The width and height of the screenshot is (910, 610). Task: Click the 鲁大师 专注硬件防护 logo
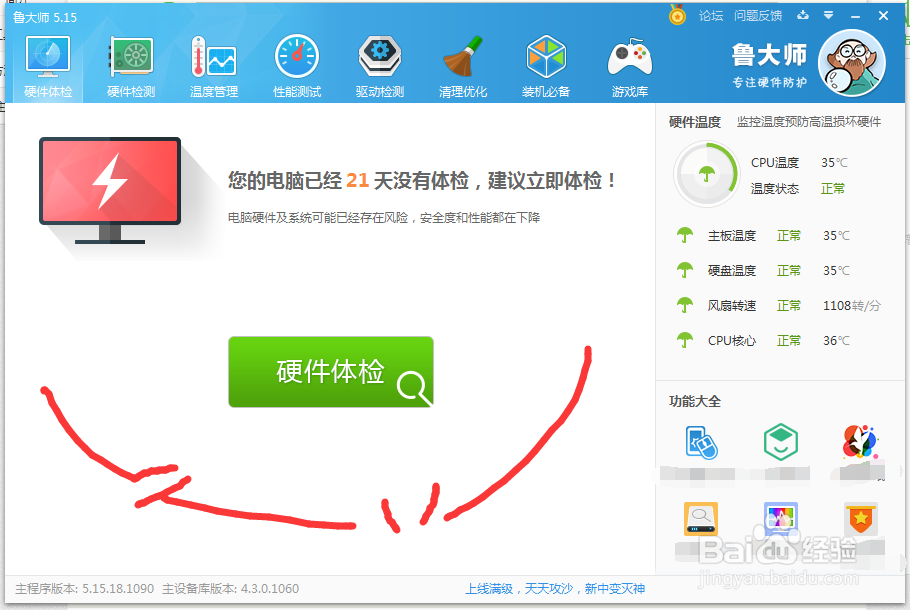[769, 65]
